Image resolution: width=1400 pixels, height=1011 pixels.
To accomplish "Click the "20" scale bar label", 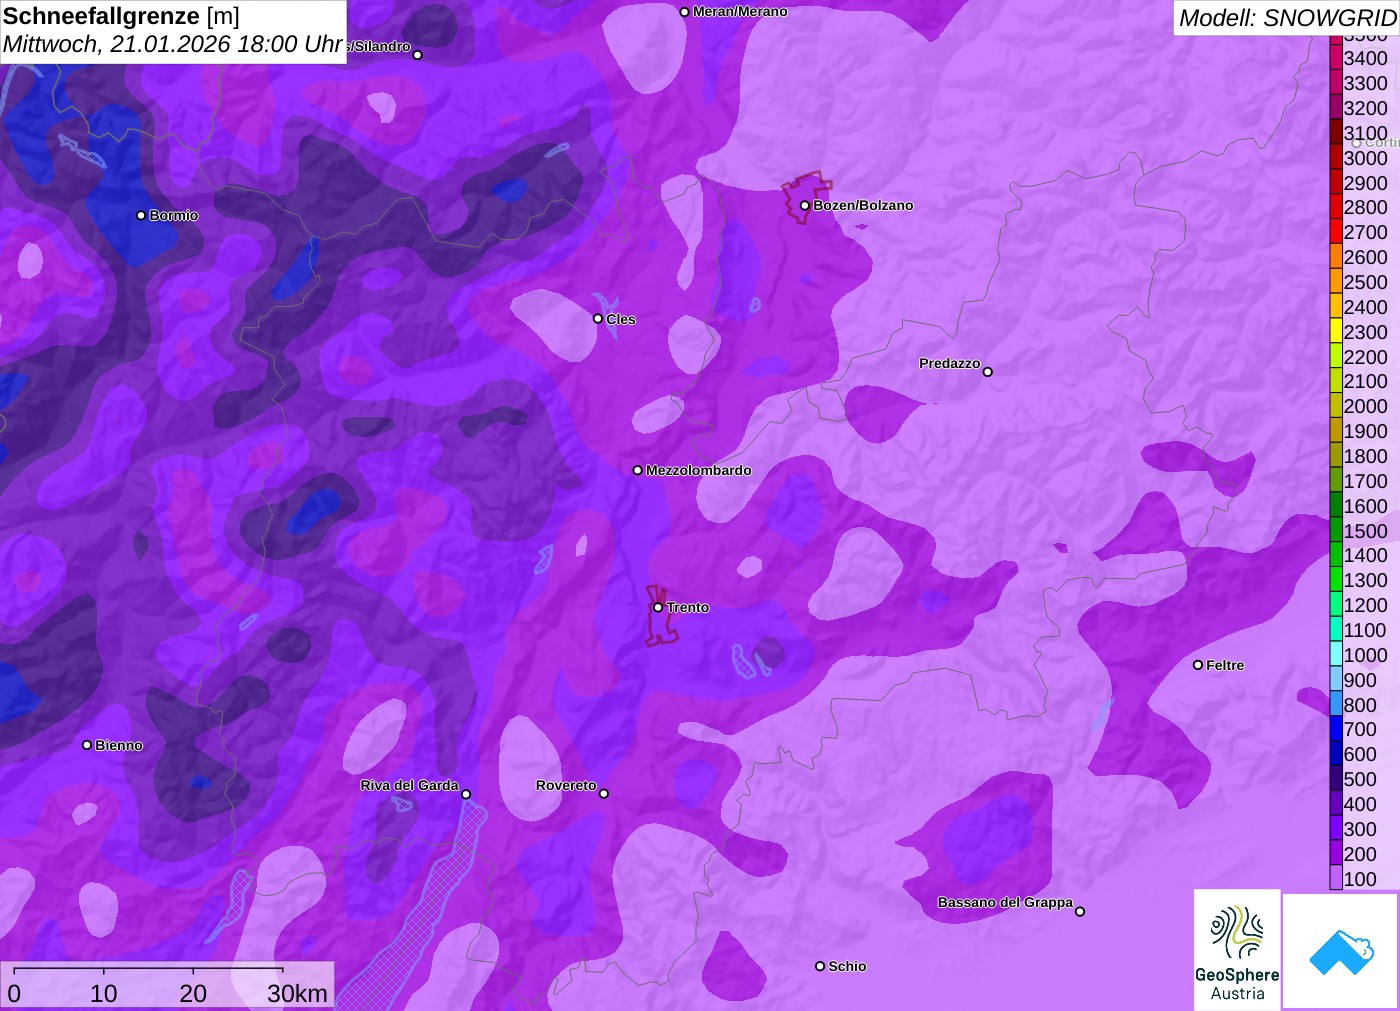I will click(193, 993).
